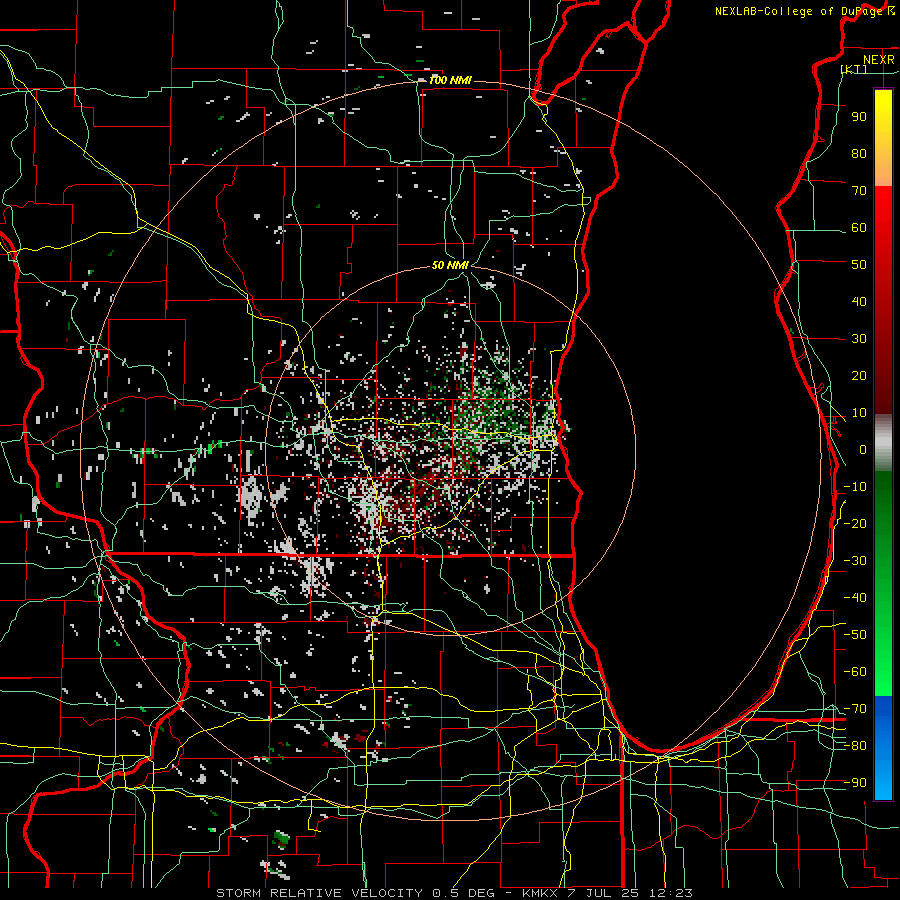The image size is (900, 900).
Task: Click the 50 NMI range ring label
Action: click(x=450, y=265)
